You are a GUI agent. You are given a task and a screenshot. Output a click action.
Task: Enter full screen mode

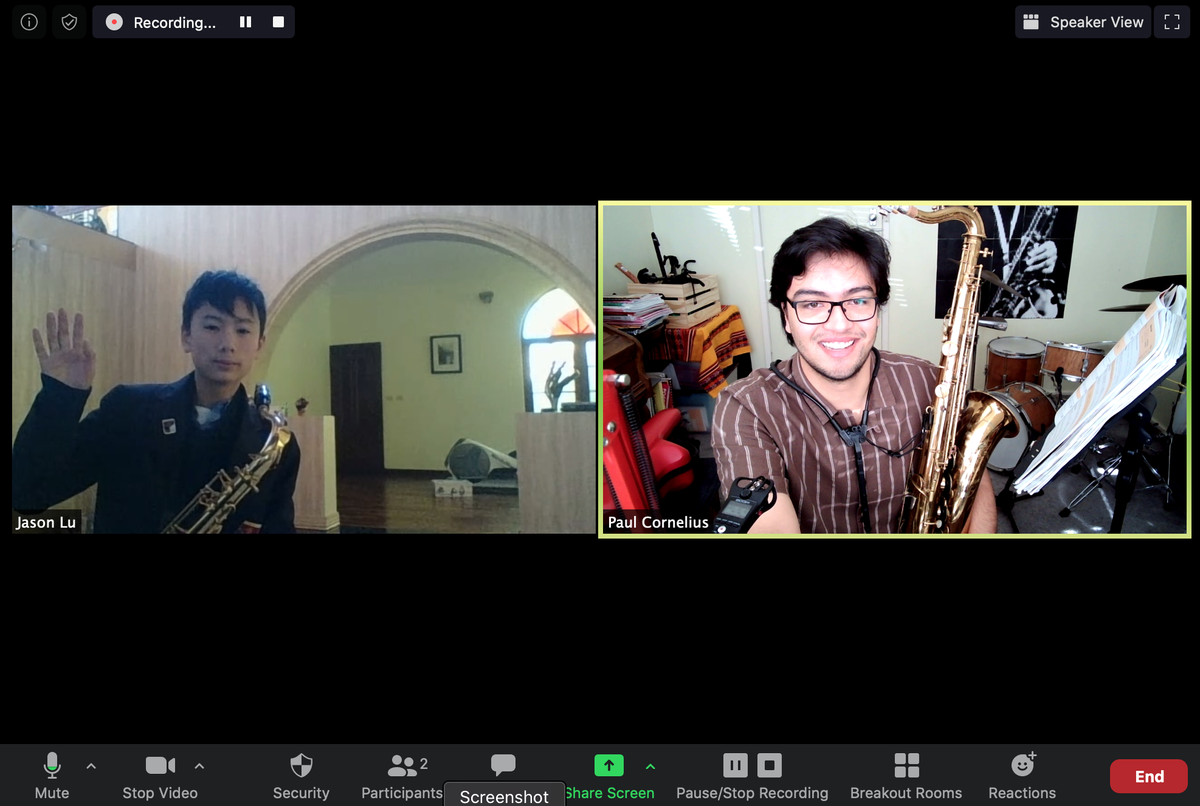(1173, 22)
